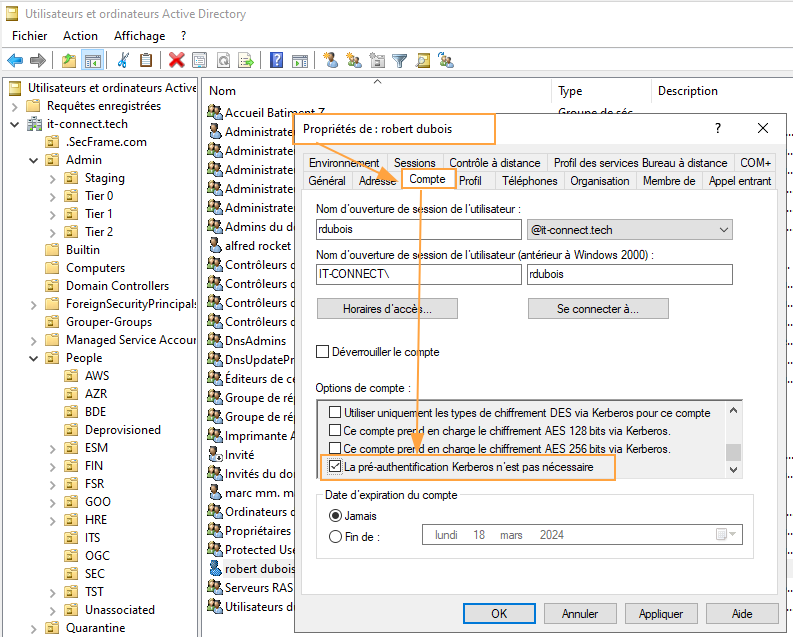Click the it-connect.tech domain icon

(34, 124)
